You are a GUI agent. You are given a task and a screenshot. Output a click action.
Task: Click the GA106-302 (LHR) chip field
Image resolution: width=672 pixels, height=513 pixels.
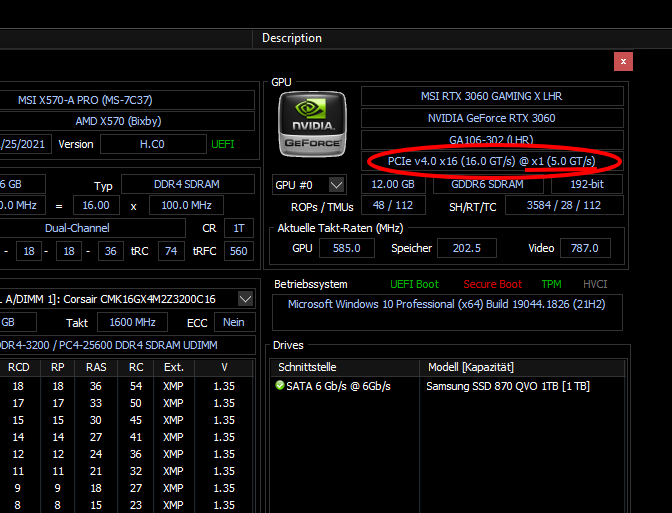click(x=492, y=140)
